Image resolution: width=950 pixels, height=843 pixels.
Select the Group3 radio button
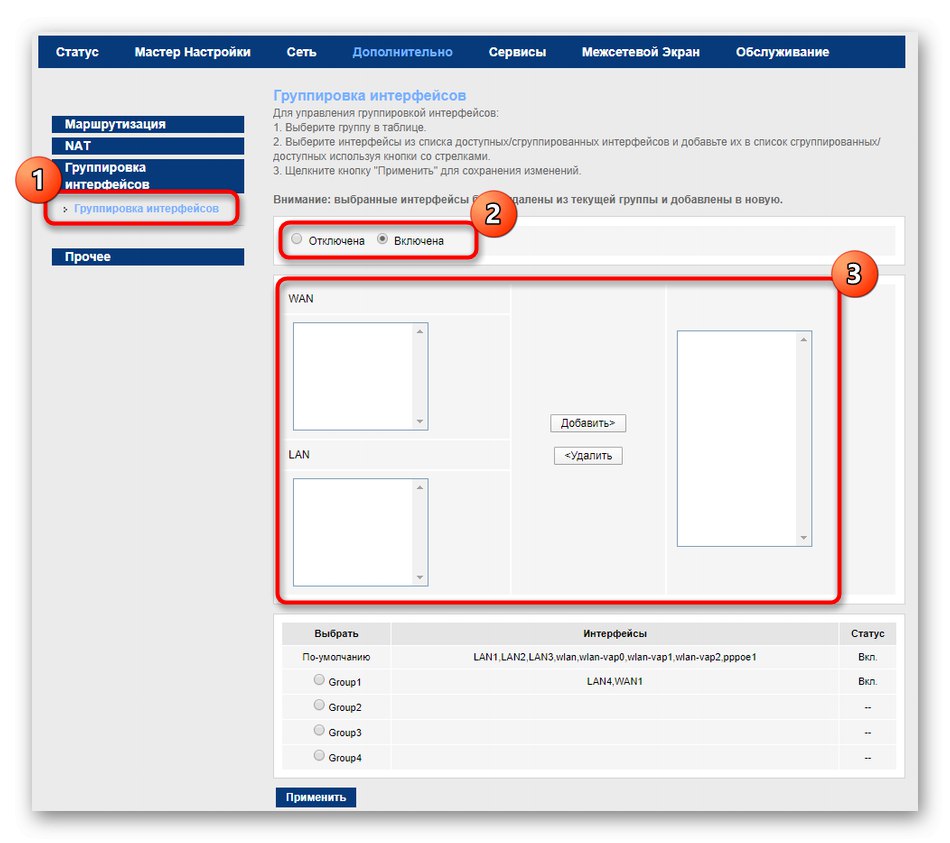pos(319,730)
